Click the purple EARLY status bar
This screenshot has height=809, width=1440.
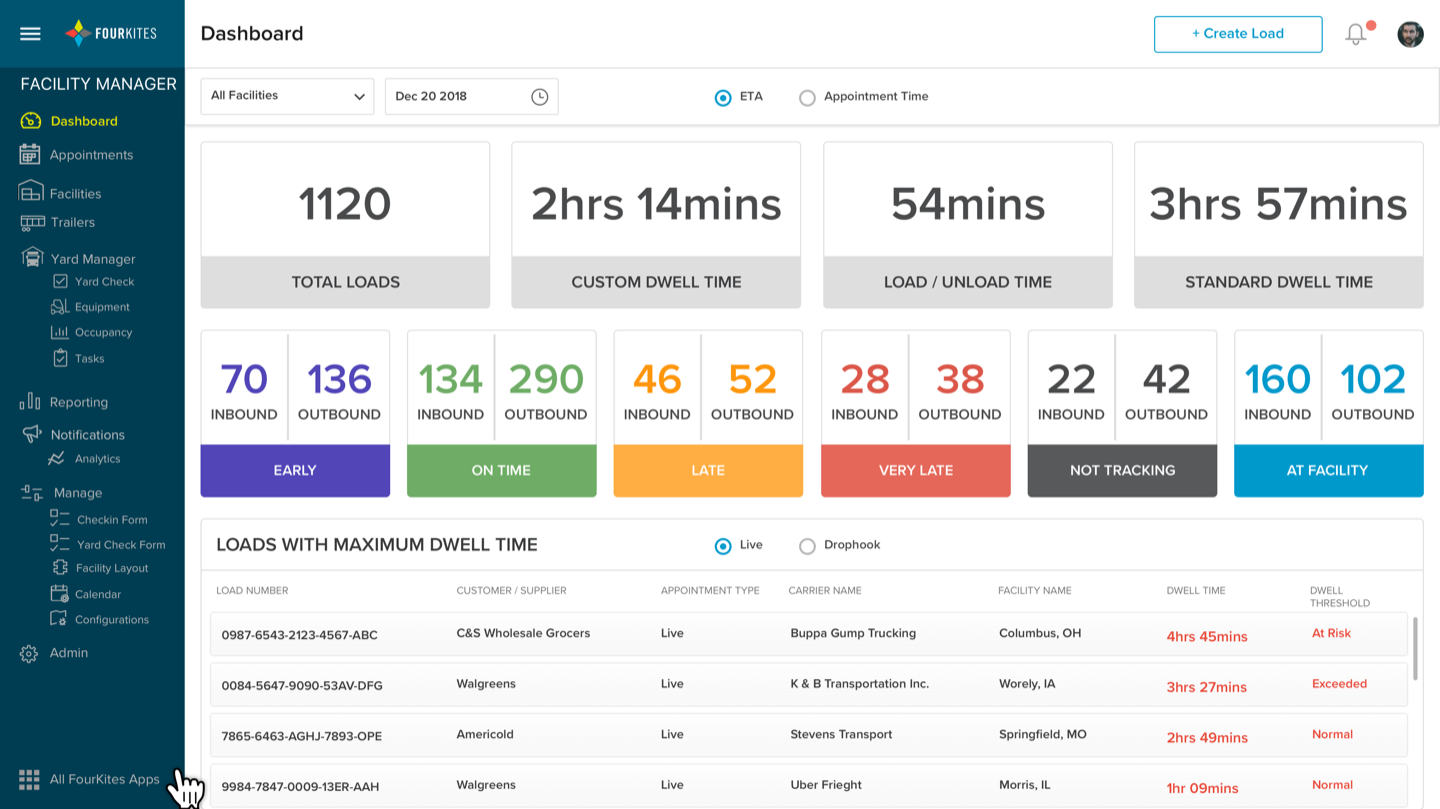[295, 470]
